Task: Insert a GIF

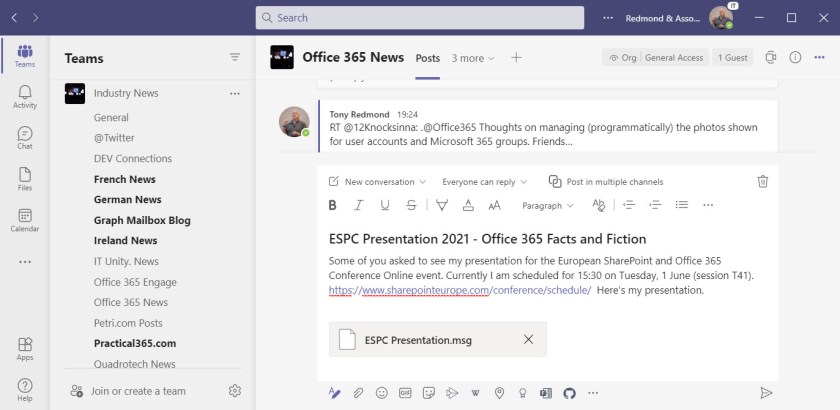Action: 405,393
